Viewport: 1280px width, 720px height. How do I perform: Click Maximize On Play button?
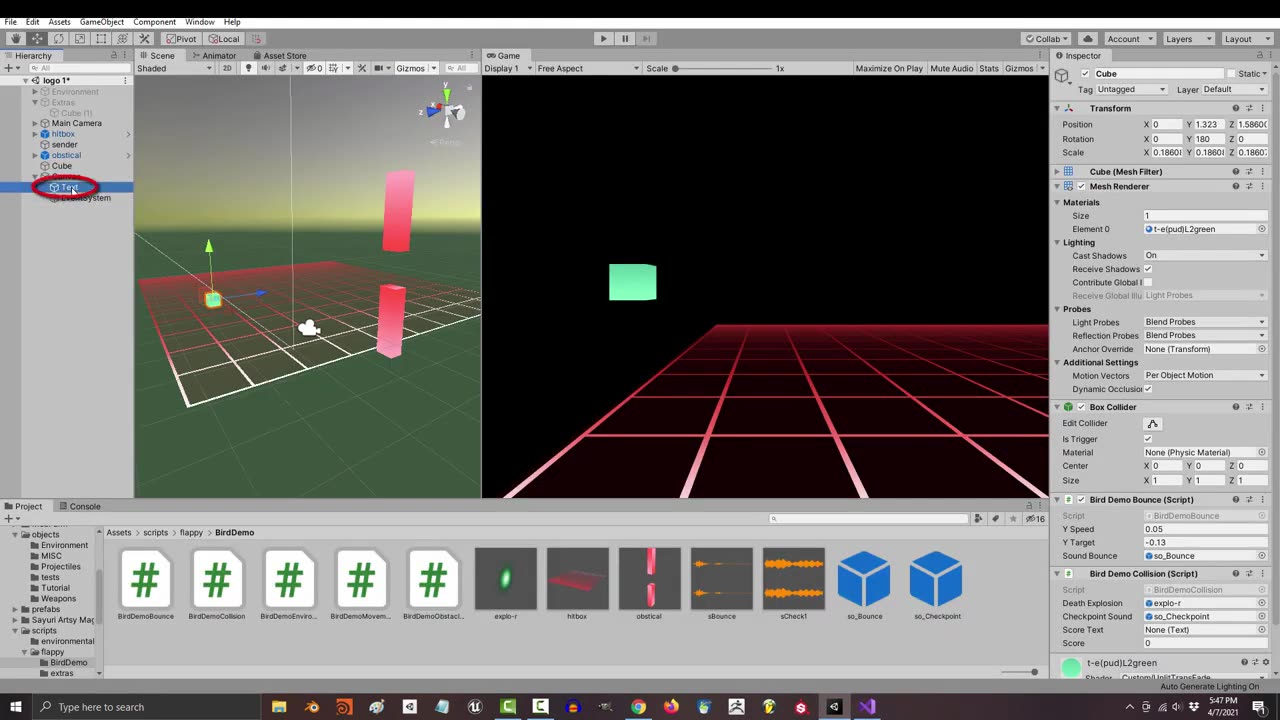(889, 68)
